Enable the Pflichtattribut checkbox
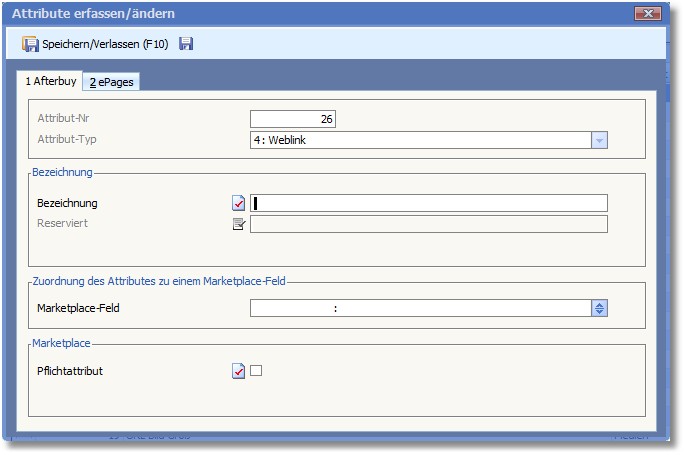 (256, 371)
